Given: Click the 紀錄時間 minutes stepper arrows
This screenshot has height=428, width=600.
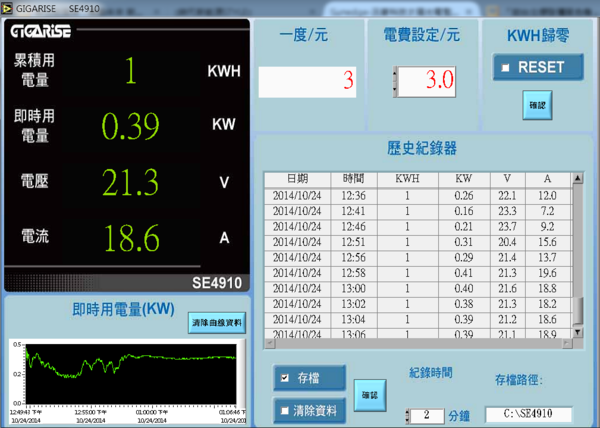Looking at the screenshot, I should point(408,415).
